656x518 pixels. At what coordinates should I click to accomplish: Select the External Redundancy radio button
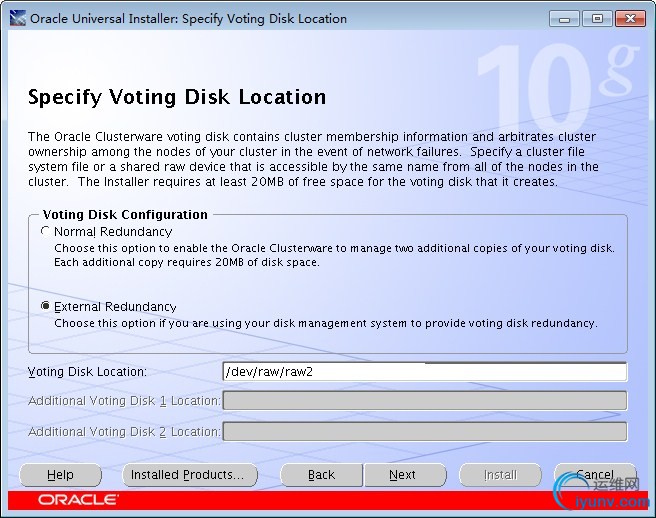45,306
